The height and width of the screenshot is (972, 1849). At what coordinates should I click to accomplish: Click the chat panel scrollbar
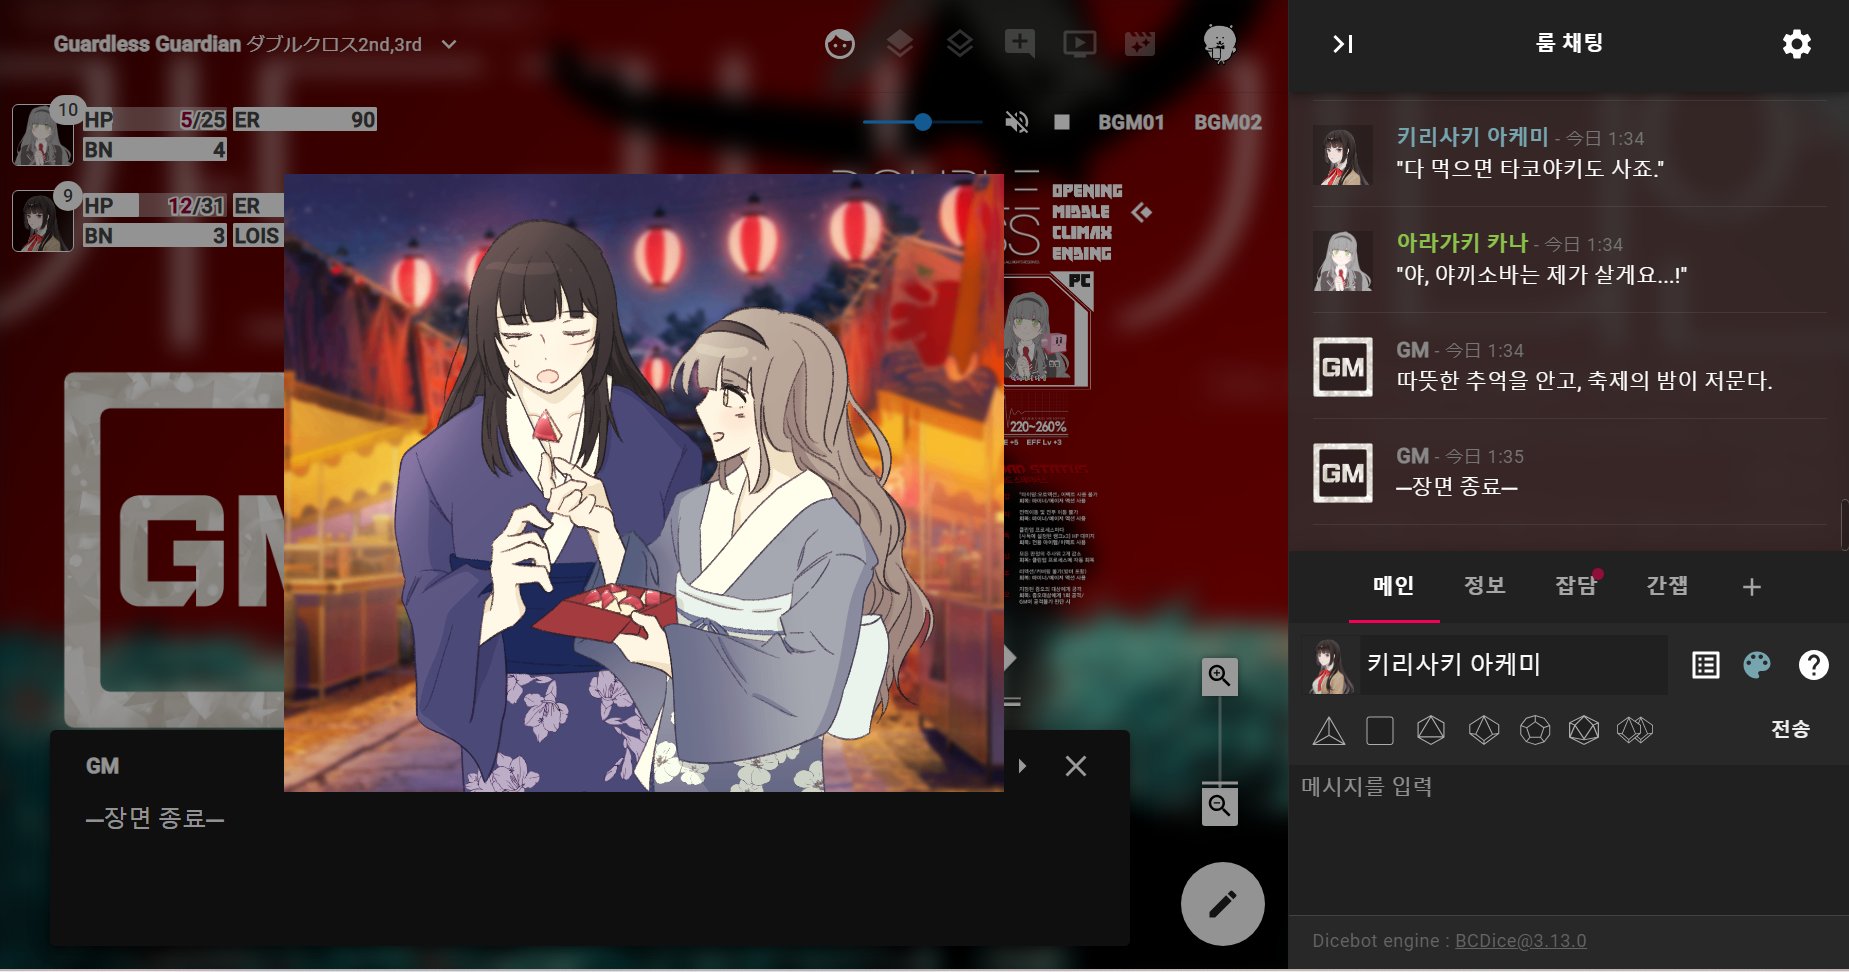click(1844, 525)
